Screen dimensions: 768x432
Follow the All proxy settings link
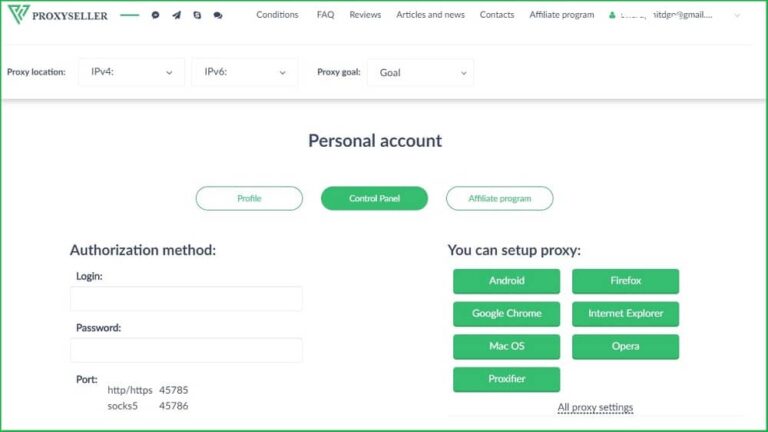[595, 407]
